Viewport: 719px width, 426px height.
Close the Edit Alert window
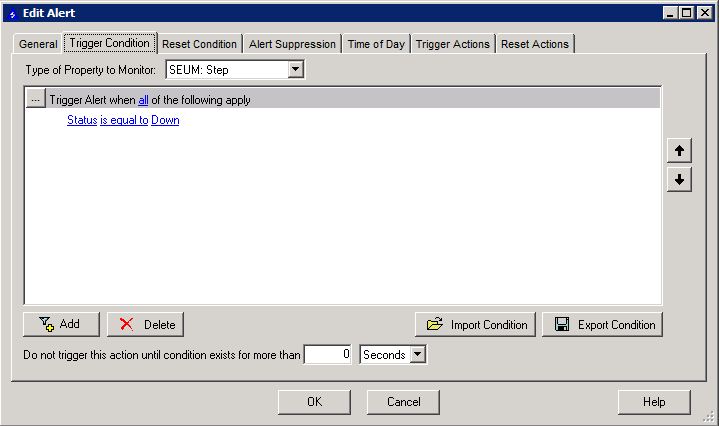(x=704, y=13)
